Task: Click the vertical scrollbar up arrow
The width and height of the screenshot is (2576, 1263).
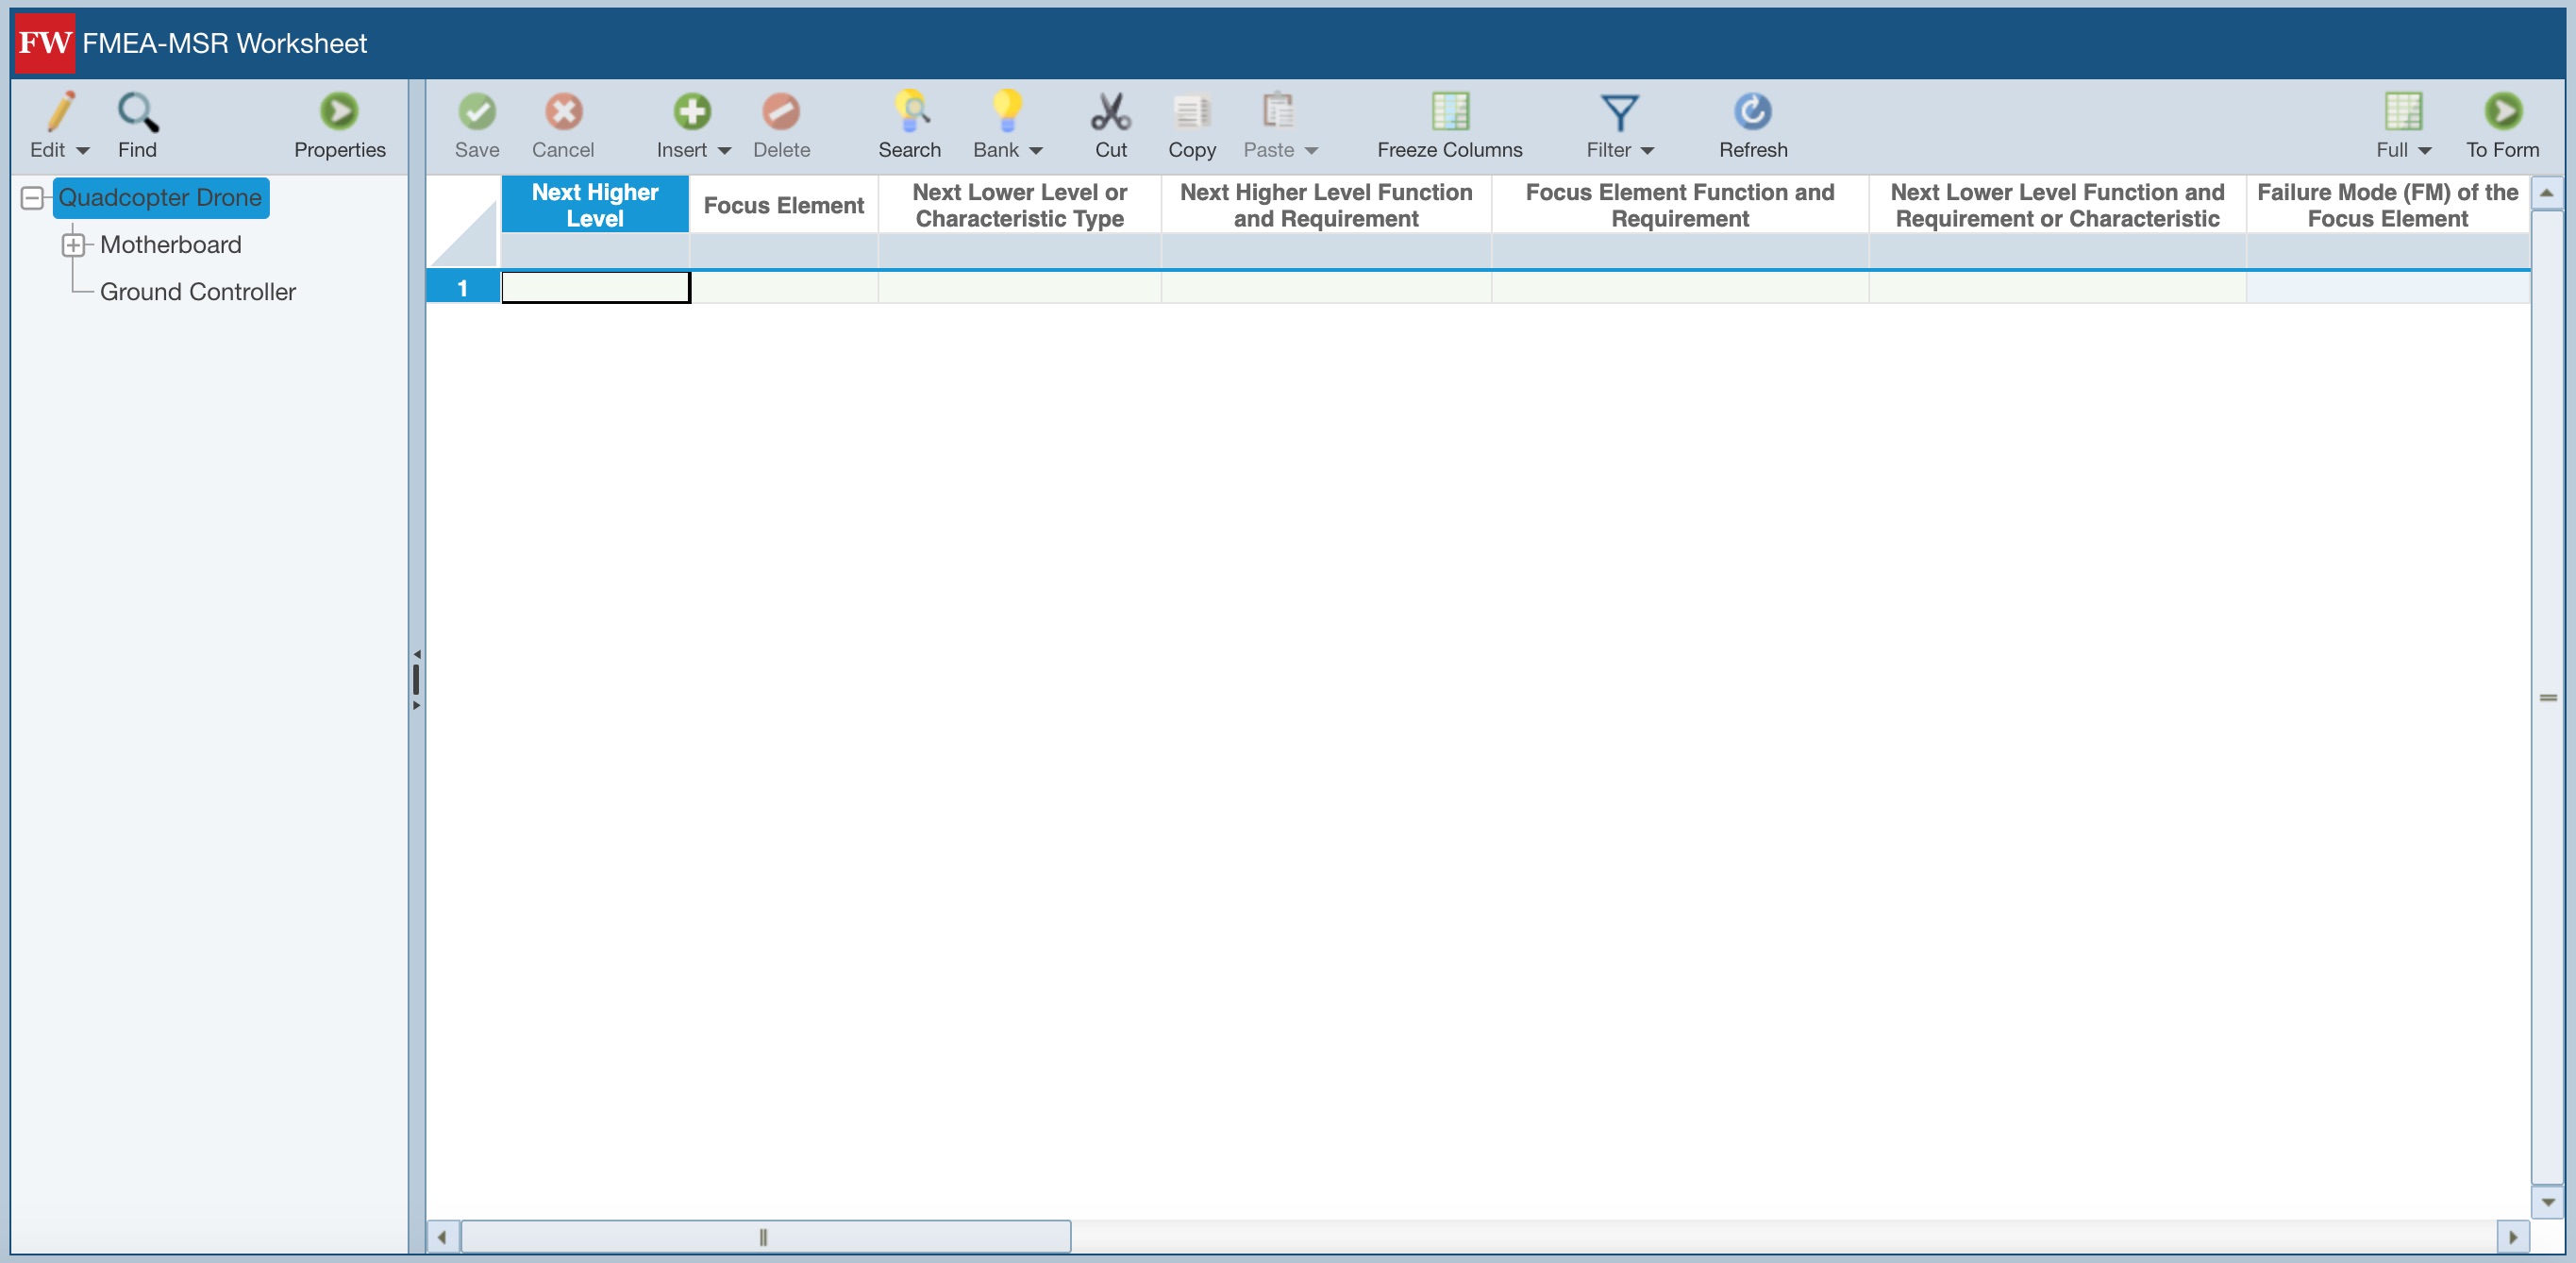Action: click(x=2547, y=193)
